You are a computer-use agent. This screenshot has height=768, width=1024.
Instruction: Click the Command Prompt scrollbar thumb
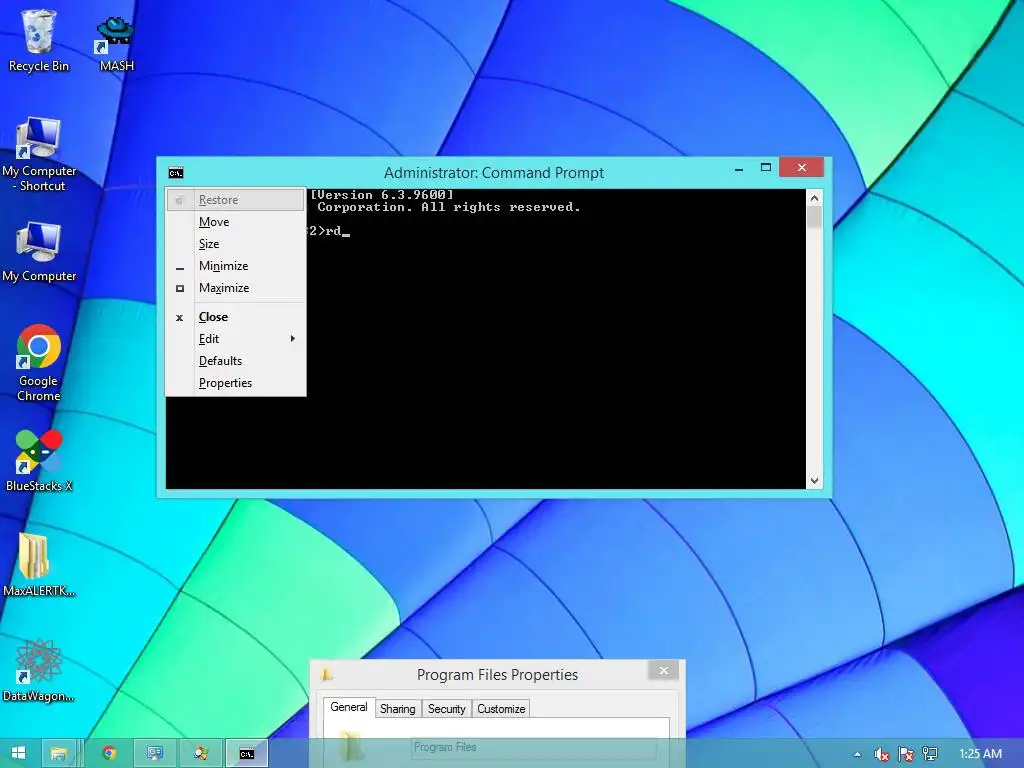(814, 217)
